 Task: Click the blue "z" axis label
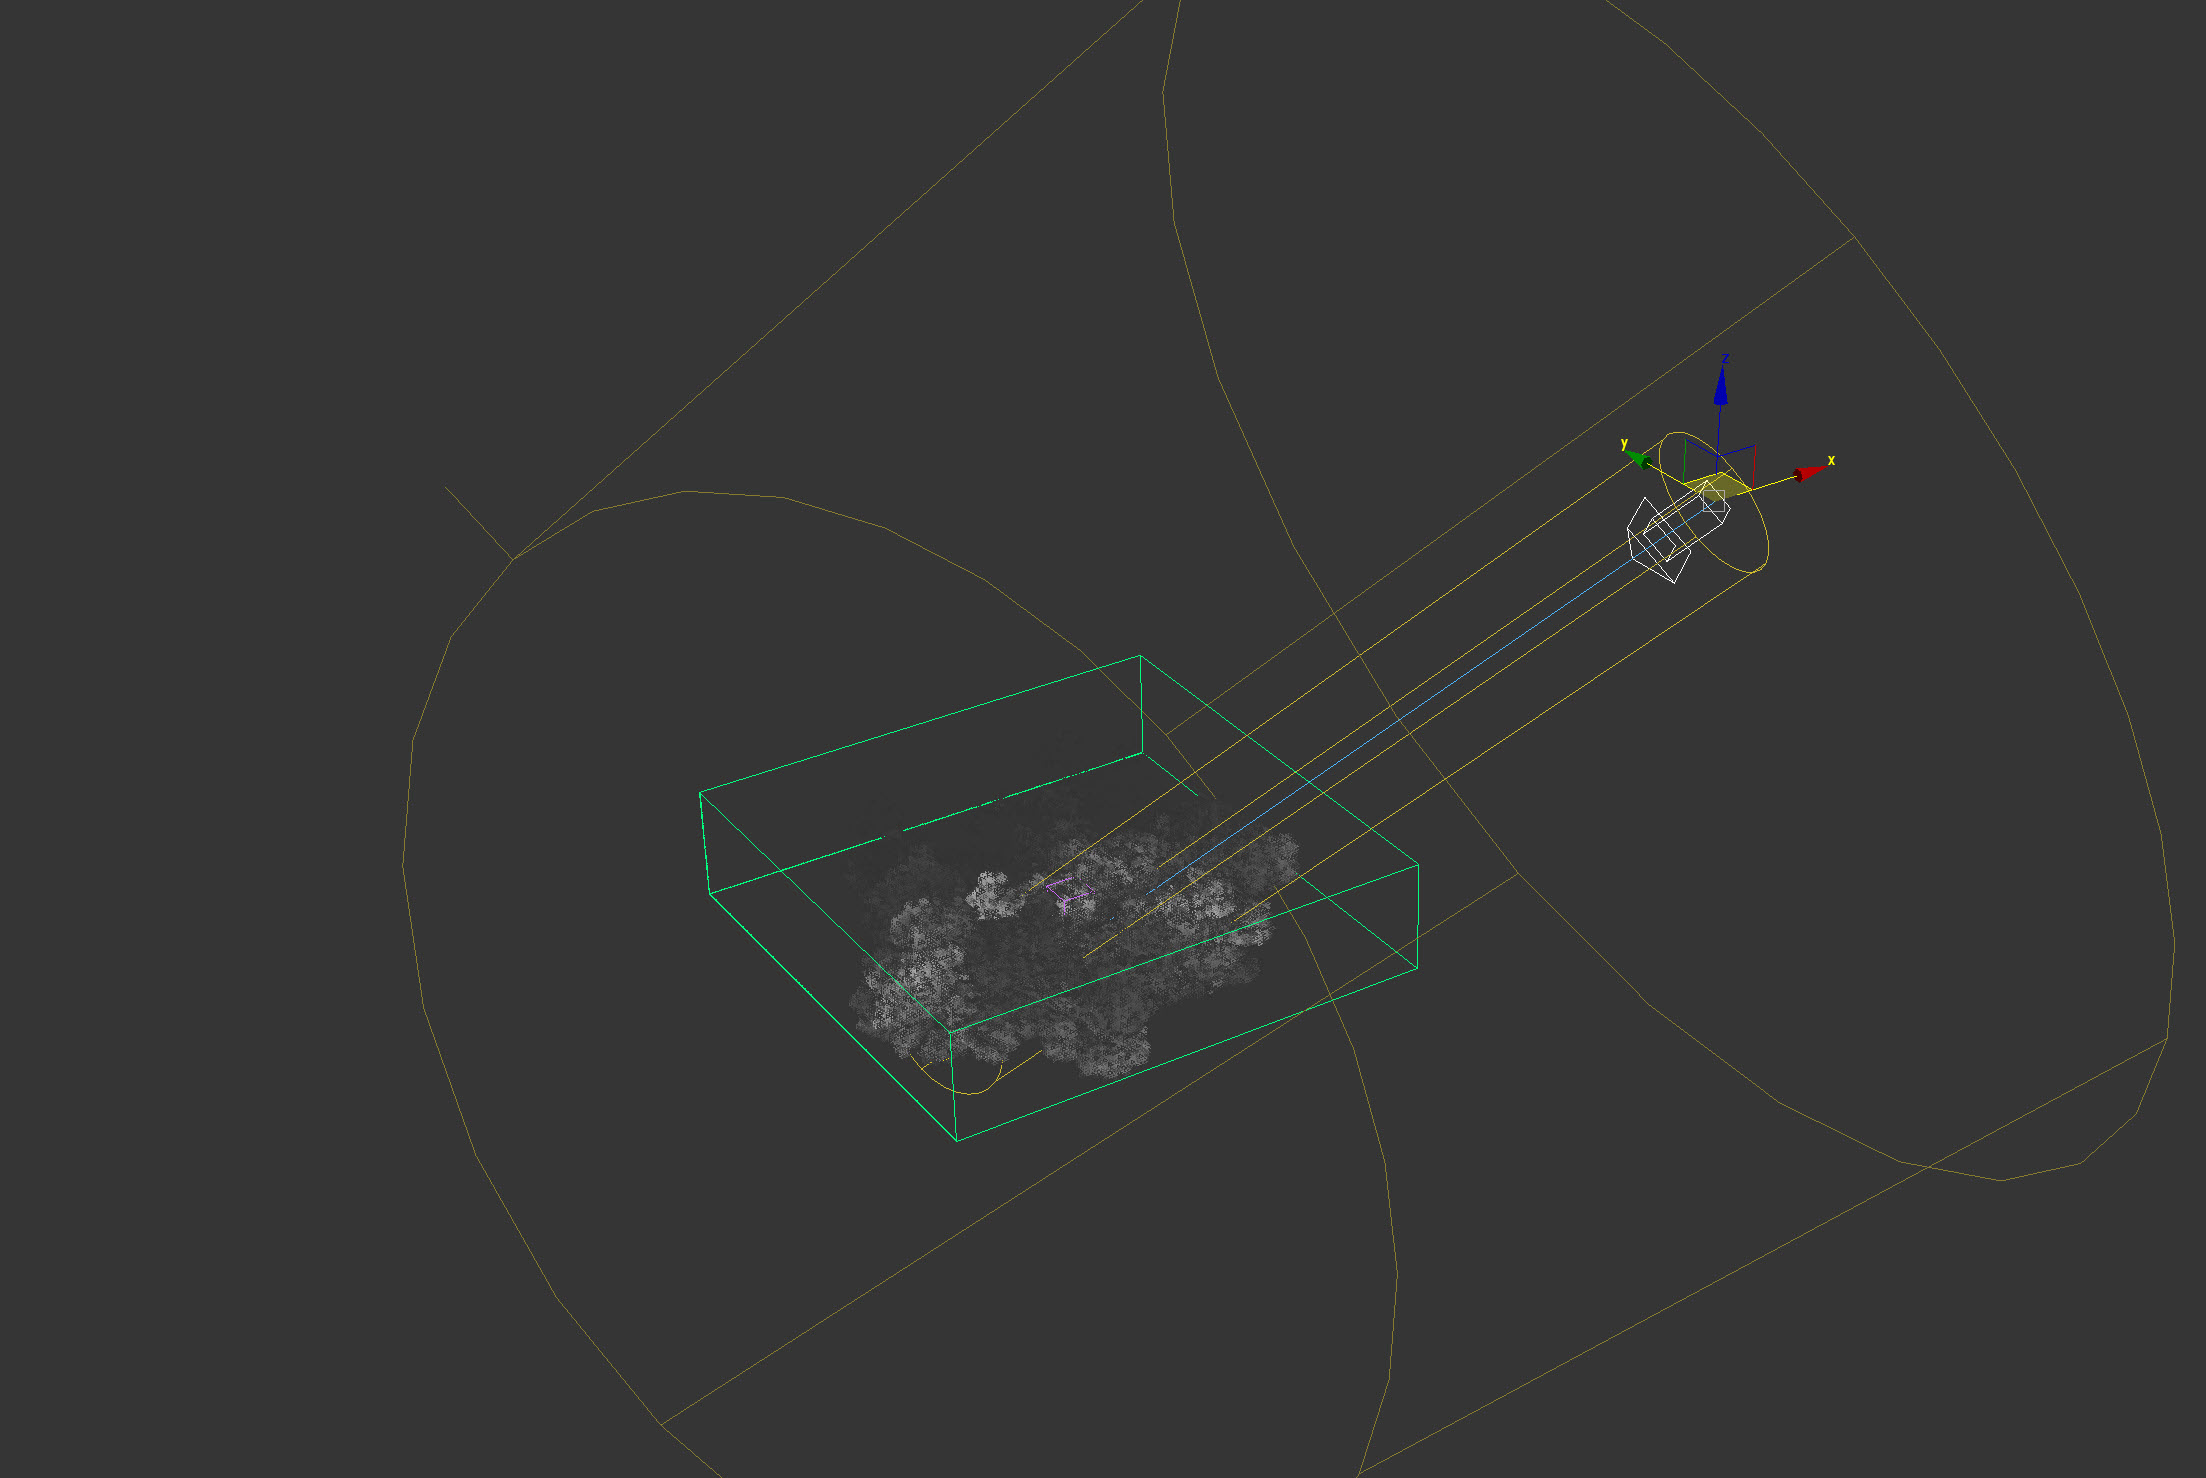(1725, 358)
